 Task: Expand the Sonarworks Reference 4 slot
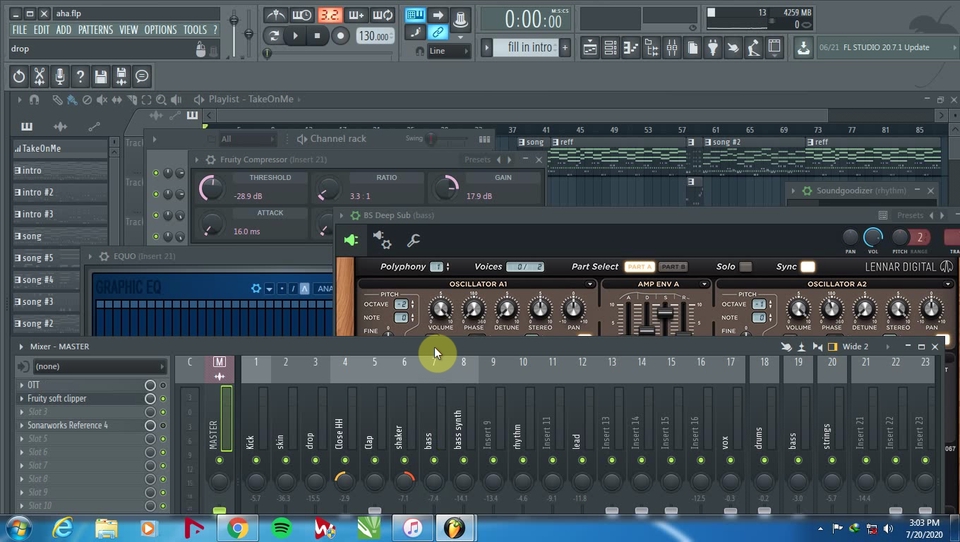click(x=22, y=425)
